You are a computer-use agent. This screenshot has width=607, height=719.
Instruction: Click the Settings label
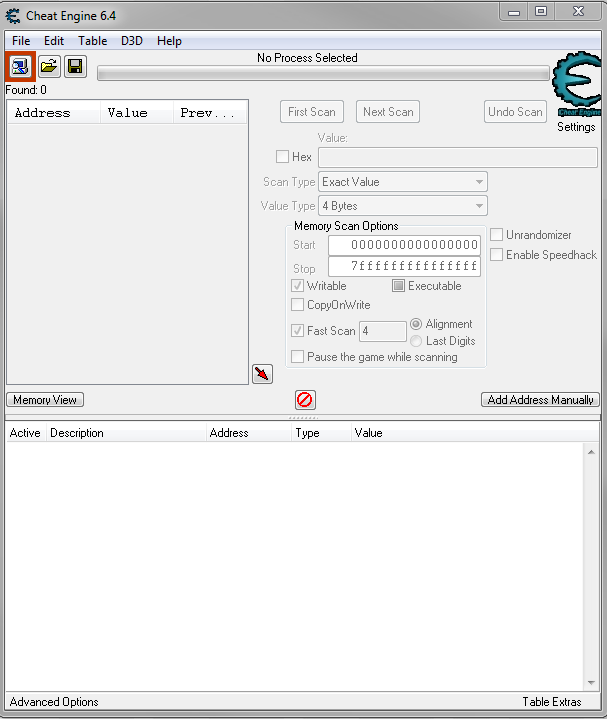pyautogui.click(x=576, y=127)
